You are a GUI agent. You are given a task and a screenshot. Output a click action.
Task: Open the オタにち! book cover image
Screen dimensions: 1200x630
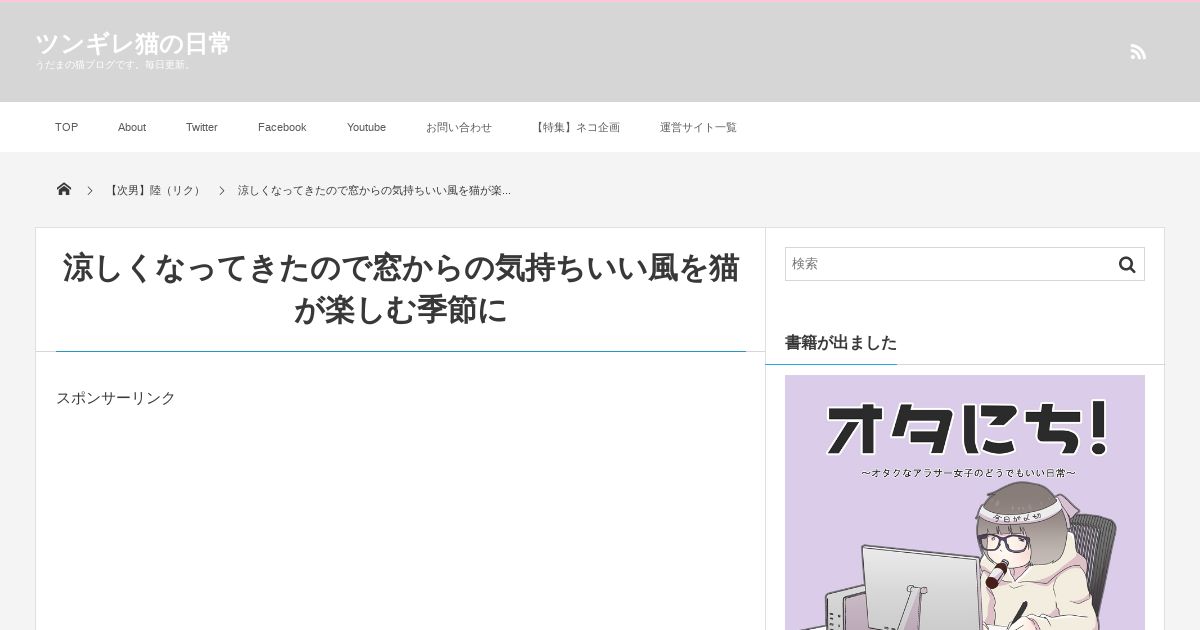[965, 502]
